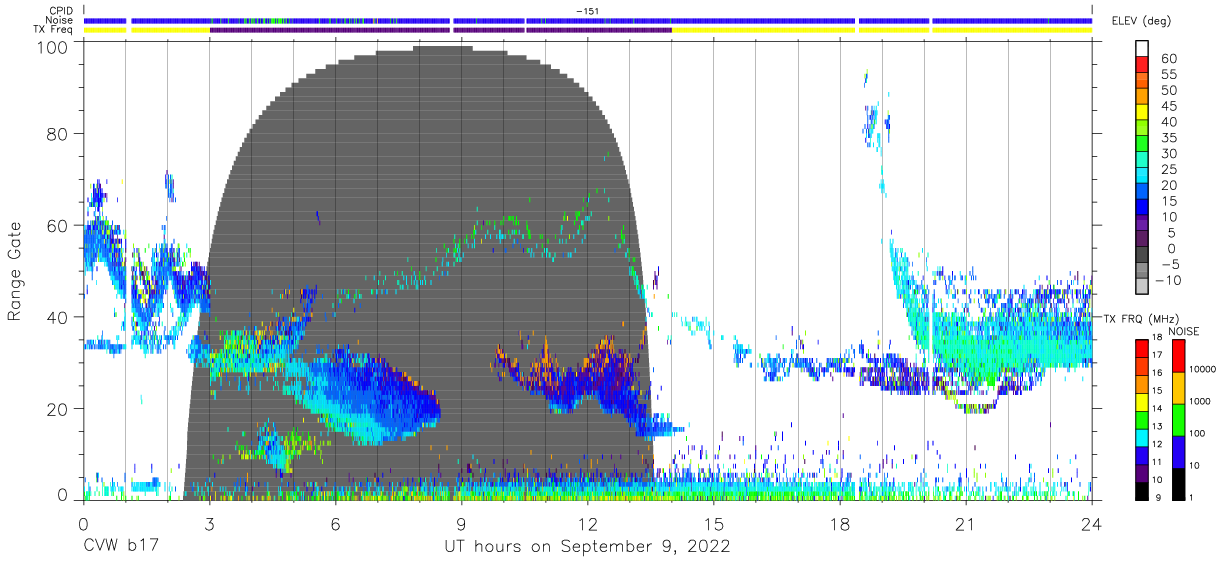Image resolution: width=1228 pixels, height=567 pixels.
Task: Click the y-axis tick label '20'
Action: point(57,409)
